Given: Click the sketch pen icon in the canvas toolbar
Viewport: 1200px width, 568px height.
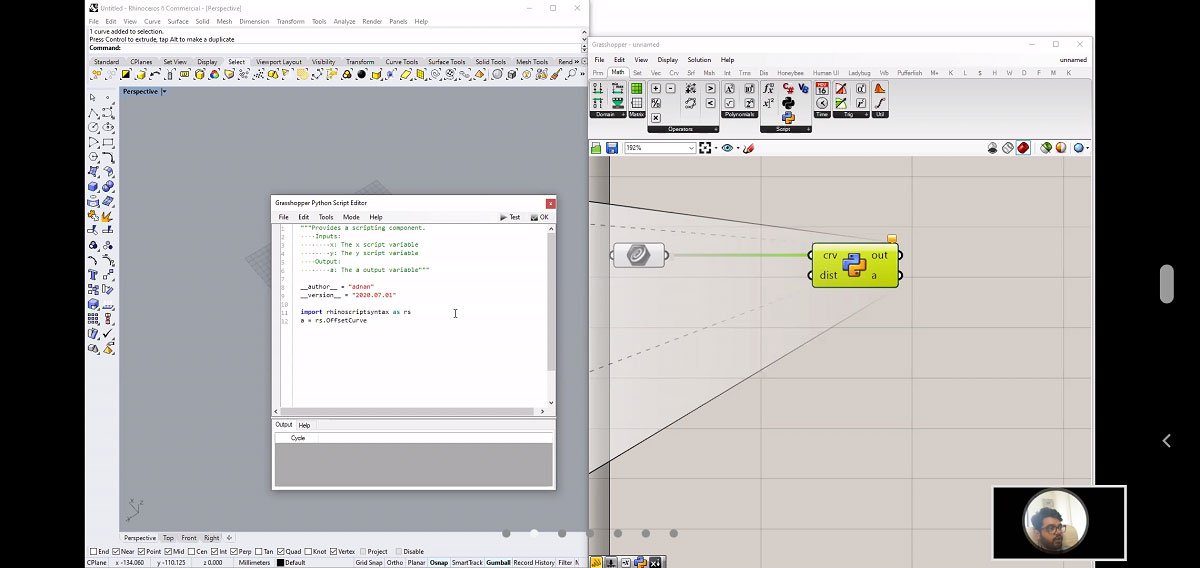Looking at the screenshot, I should click(748, 148).
